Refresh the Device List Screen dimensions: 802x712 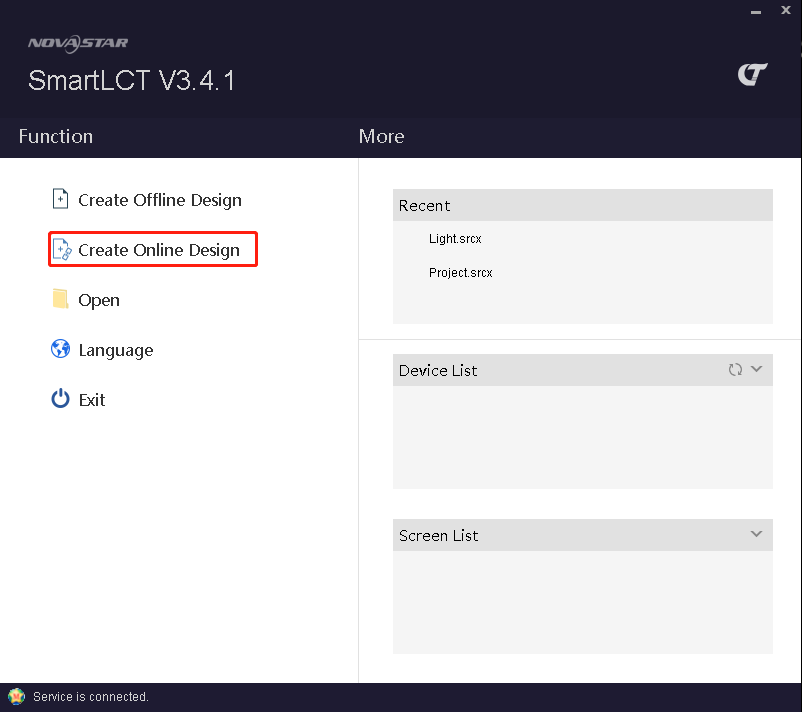pyautogui.click(x=736, y=369)
